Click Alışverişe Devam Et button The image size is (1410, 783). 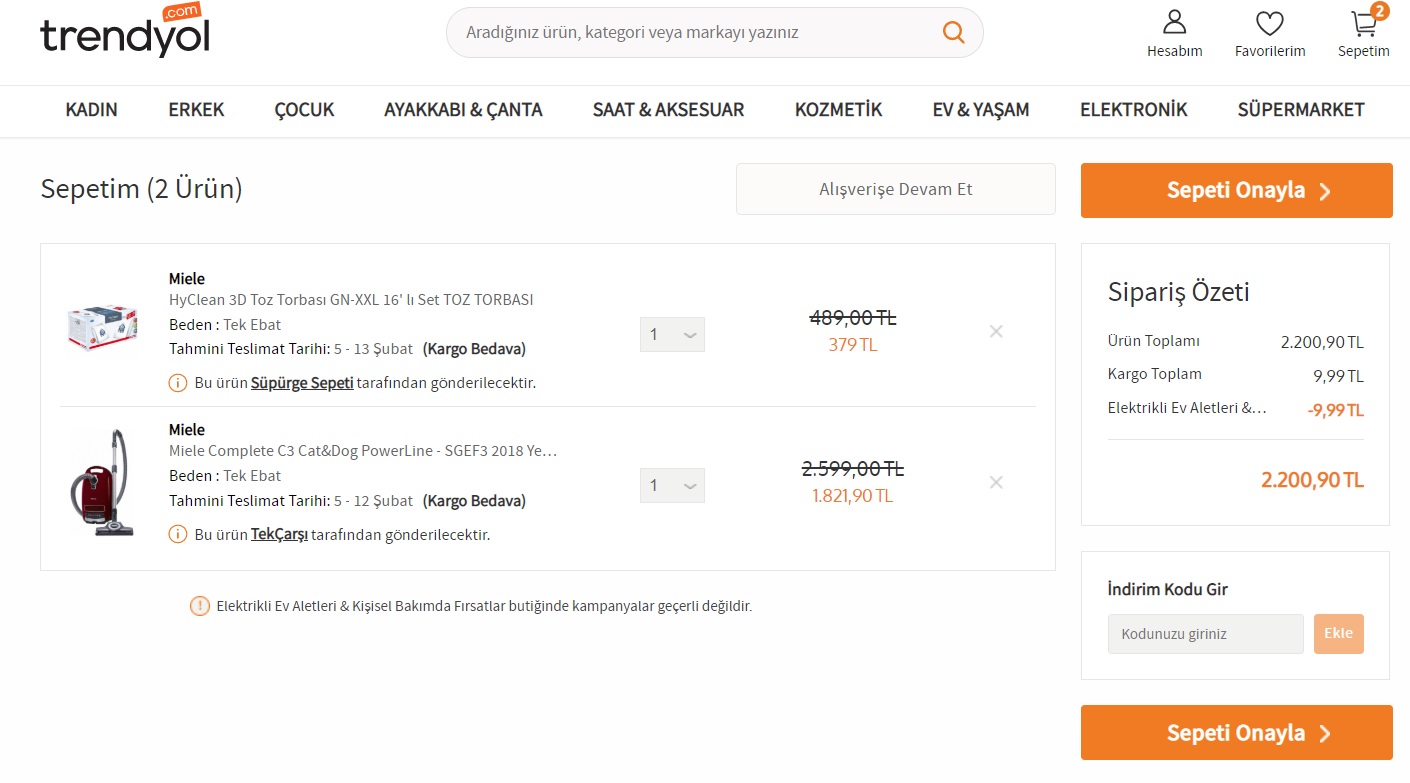pyautogui.click(x=896, y=189)
